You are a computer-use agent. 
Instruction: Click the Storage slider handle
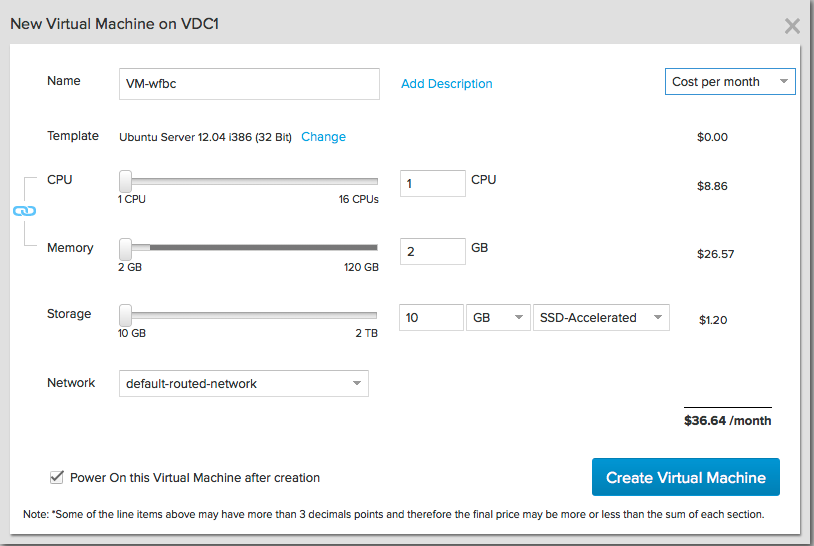pos(126,314)
